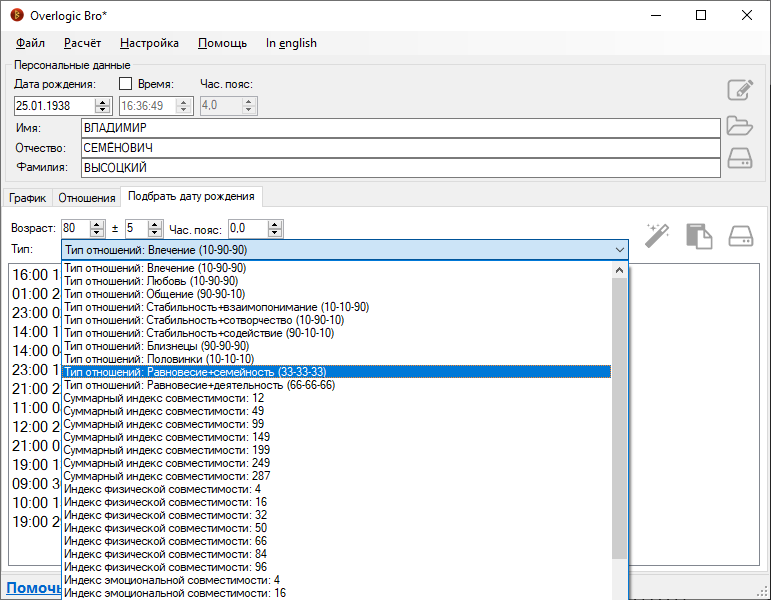This screenshot has height=600, width=771.
Task: Collapse the Тип dropdown with its arrow
Action: [x=619, y=250]
